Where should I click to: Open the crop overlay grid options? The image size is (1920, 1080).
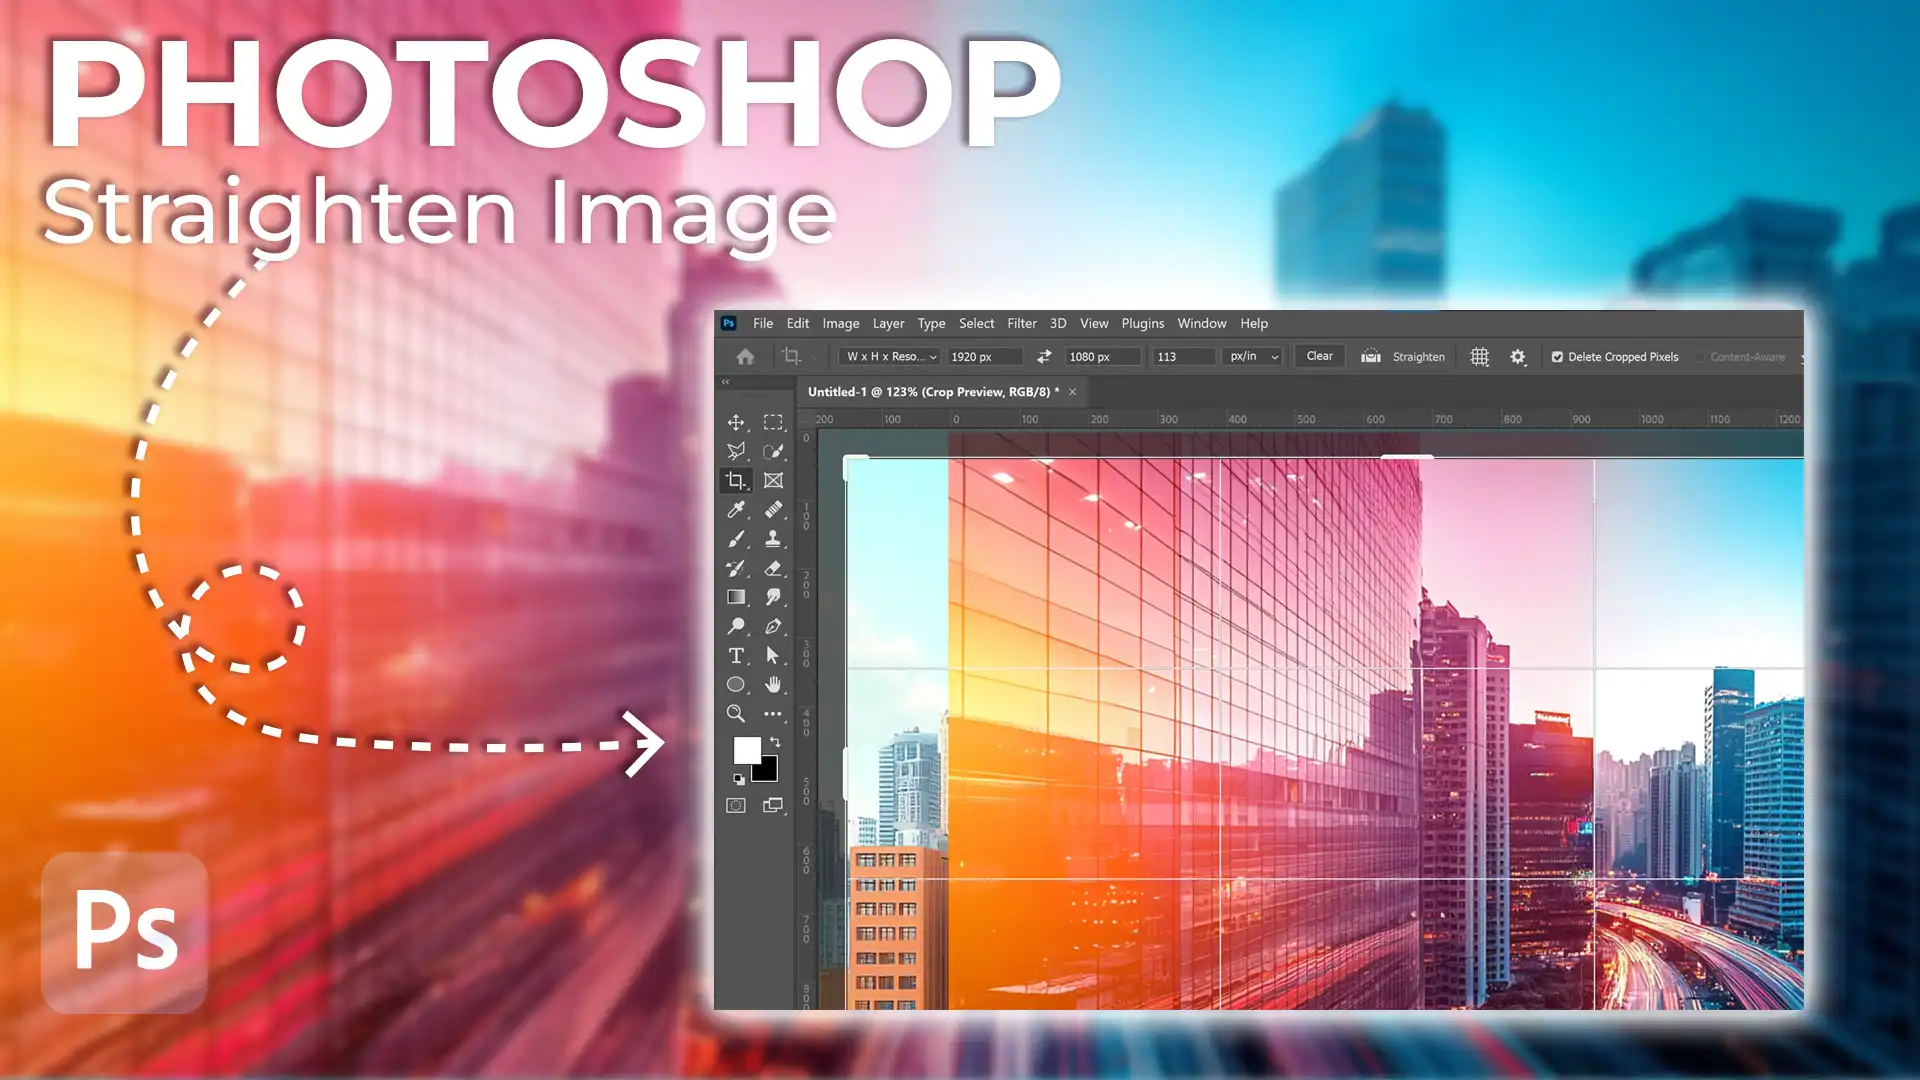point(1480,357)
